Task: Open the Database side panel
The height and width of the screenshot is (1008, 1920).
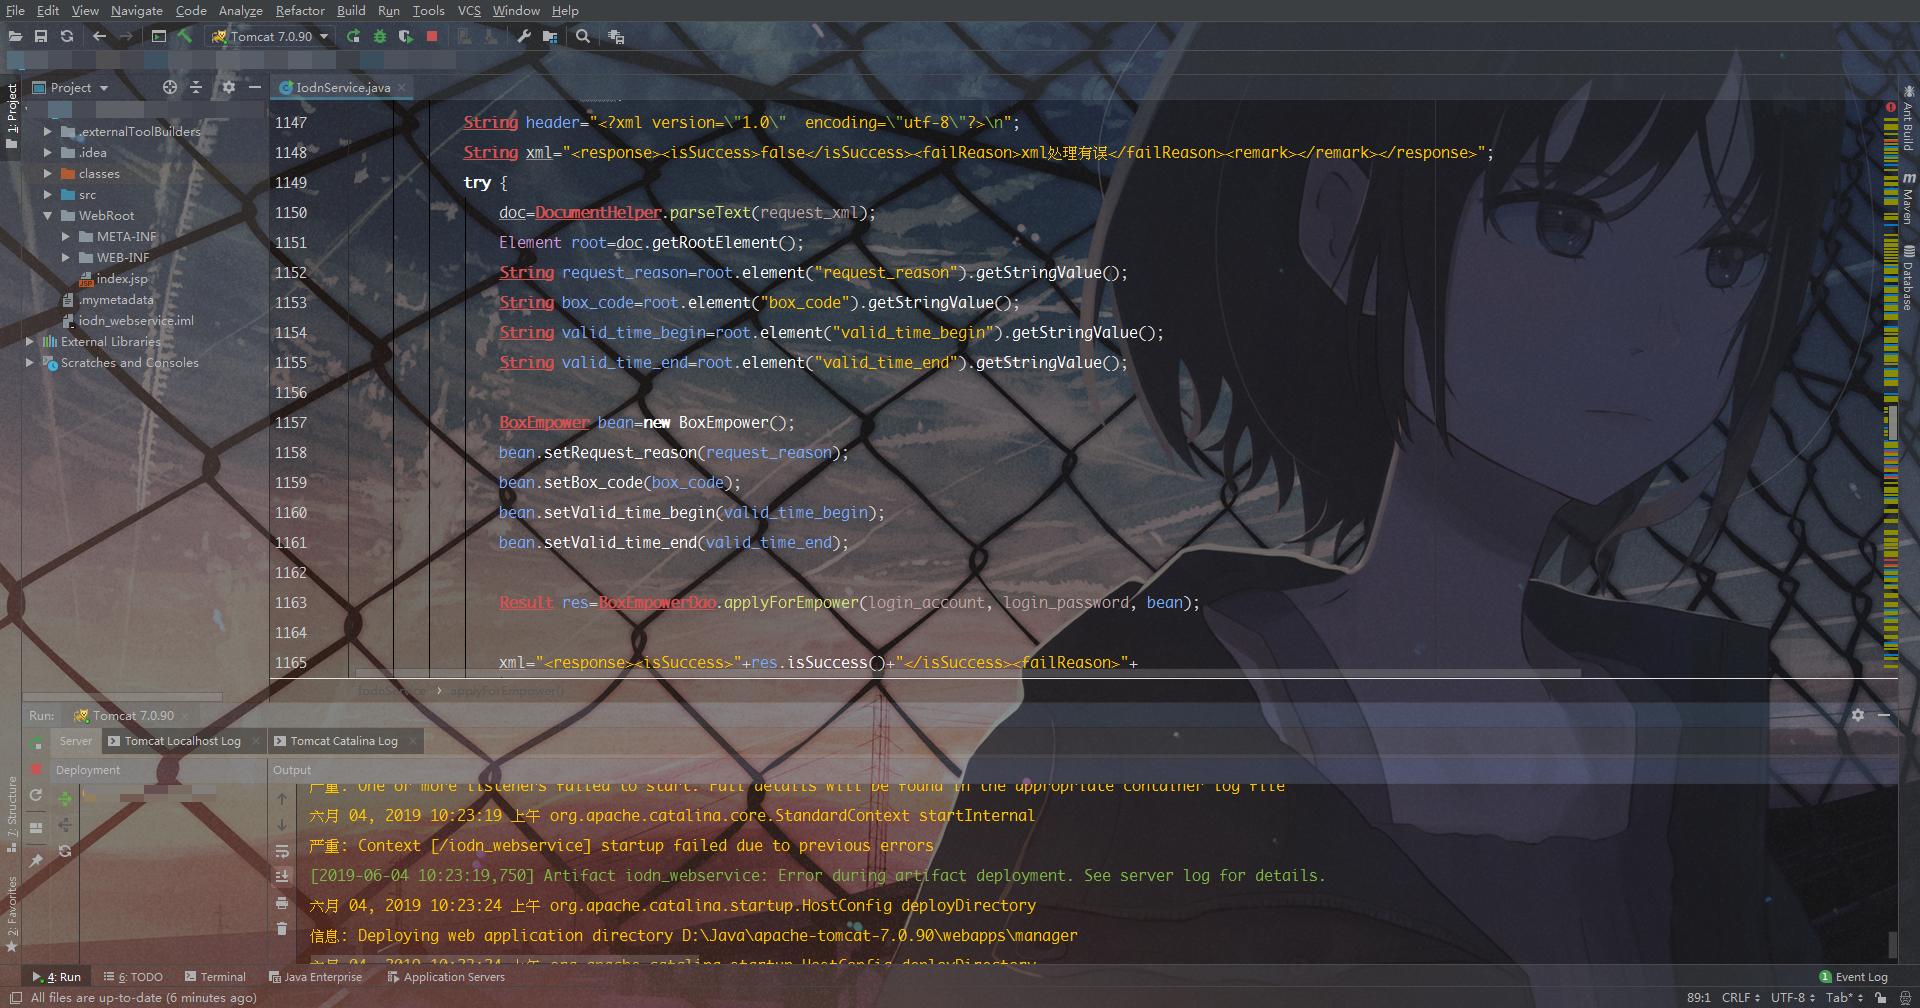Action: [1908, 277]
